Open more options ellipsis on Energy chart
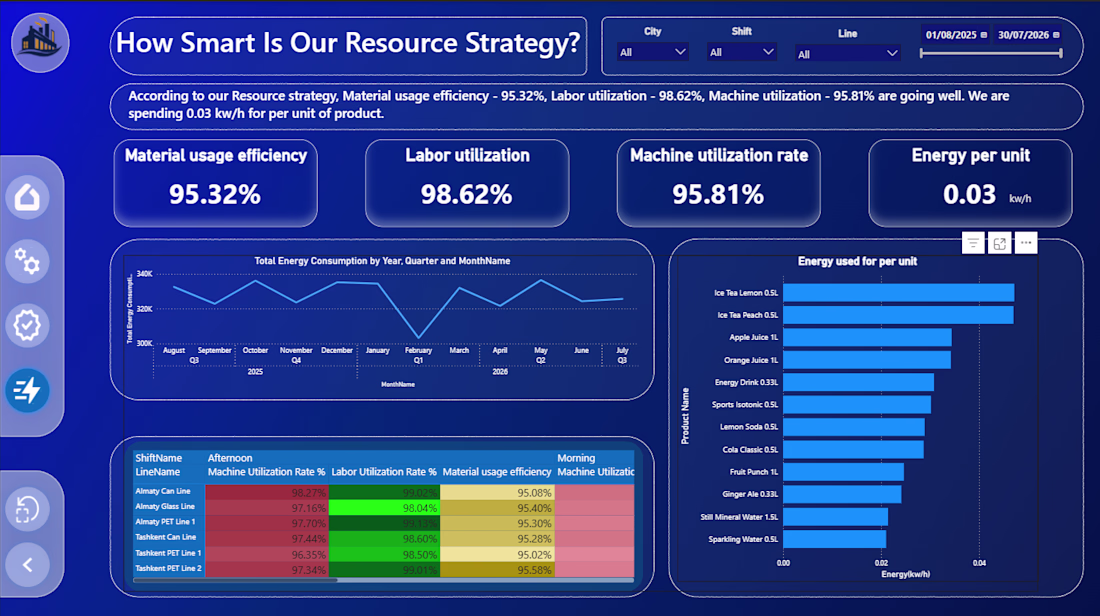 pyautogui.click(x=1026, y=243)
